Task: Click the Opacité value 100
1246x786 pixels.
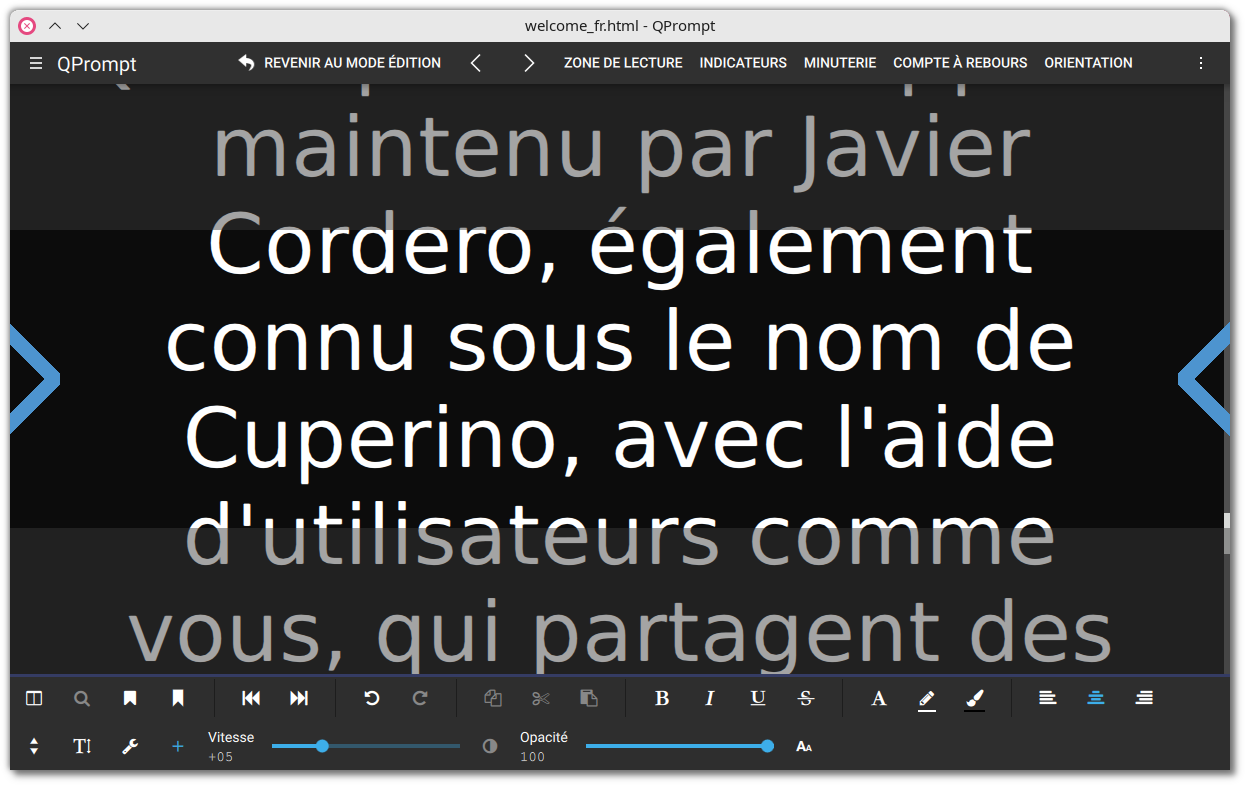Action: click(x=533, y=757)
